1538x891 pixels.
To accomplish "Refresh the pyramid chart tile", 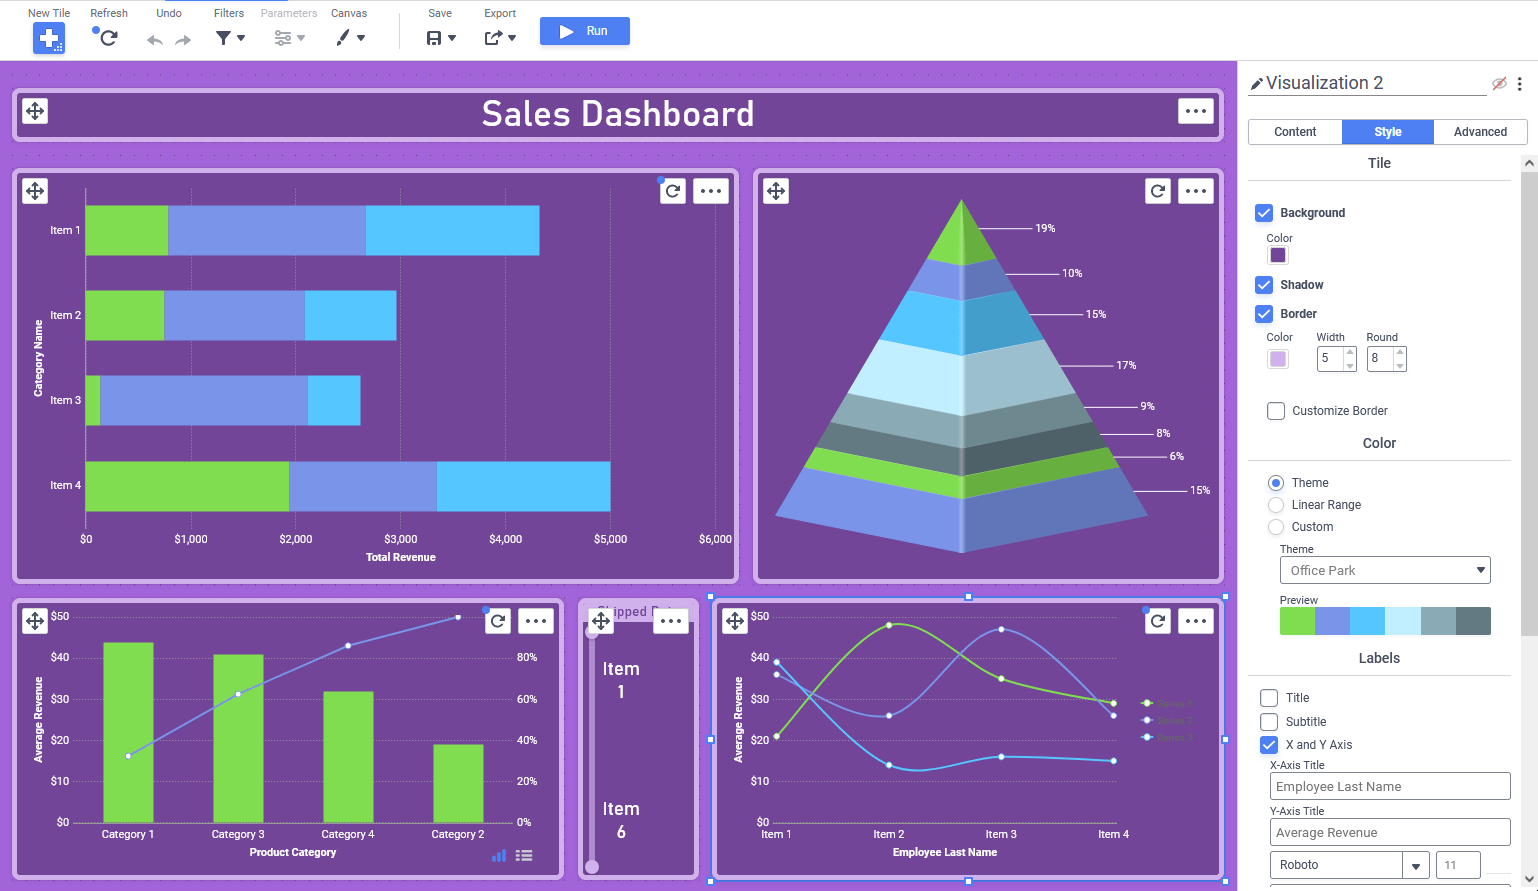I will tap(1158, 191).
